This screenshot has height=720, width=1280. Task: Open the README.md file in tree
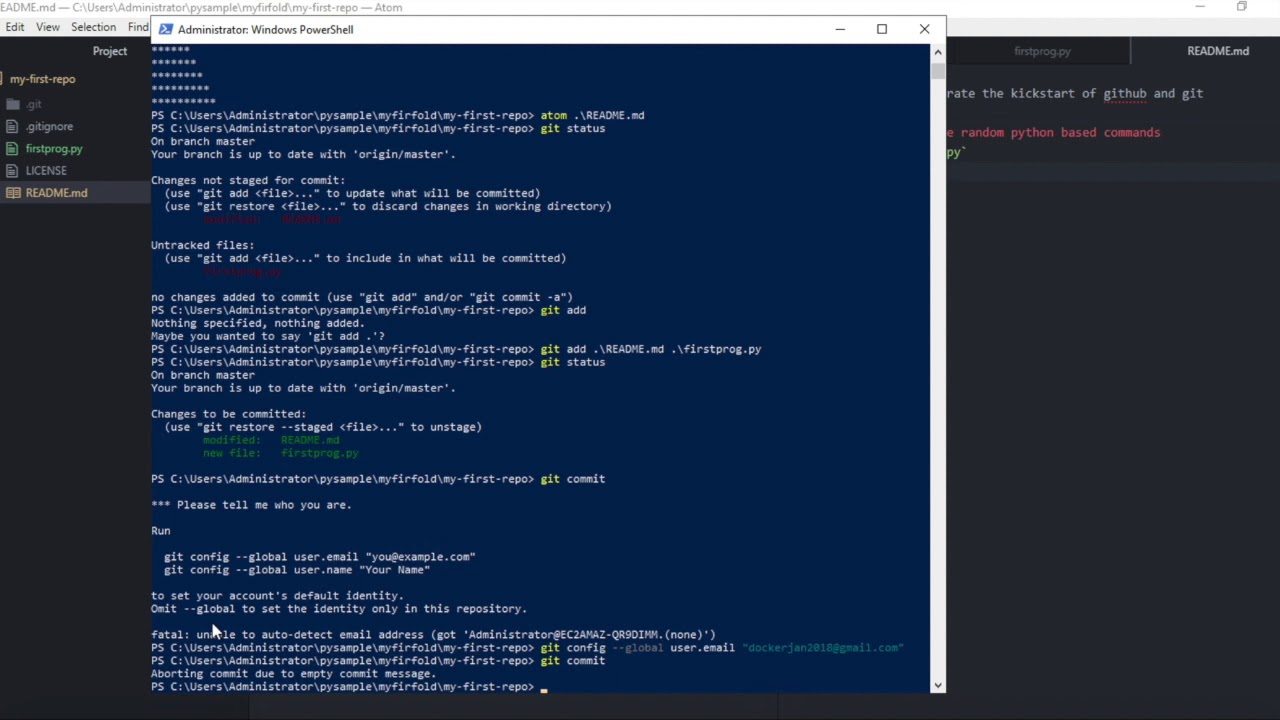click(x=56, y=192)
